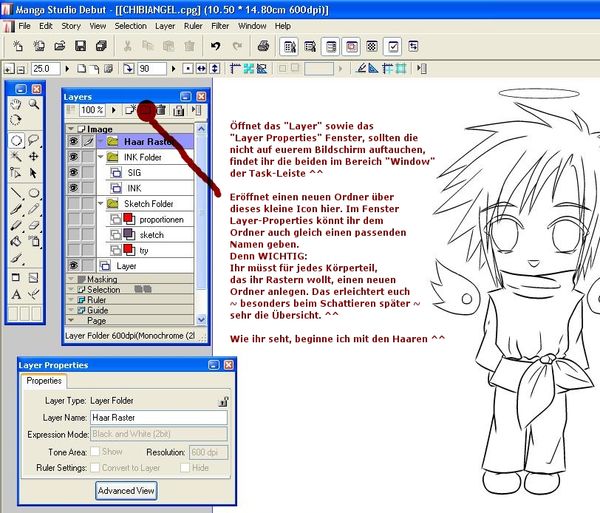This screenshot has height=513, width=600.
Task: Check the Tone Area Show checkbox
Action: click(95, 451)
